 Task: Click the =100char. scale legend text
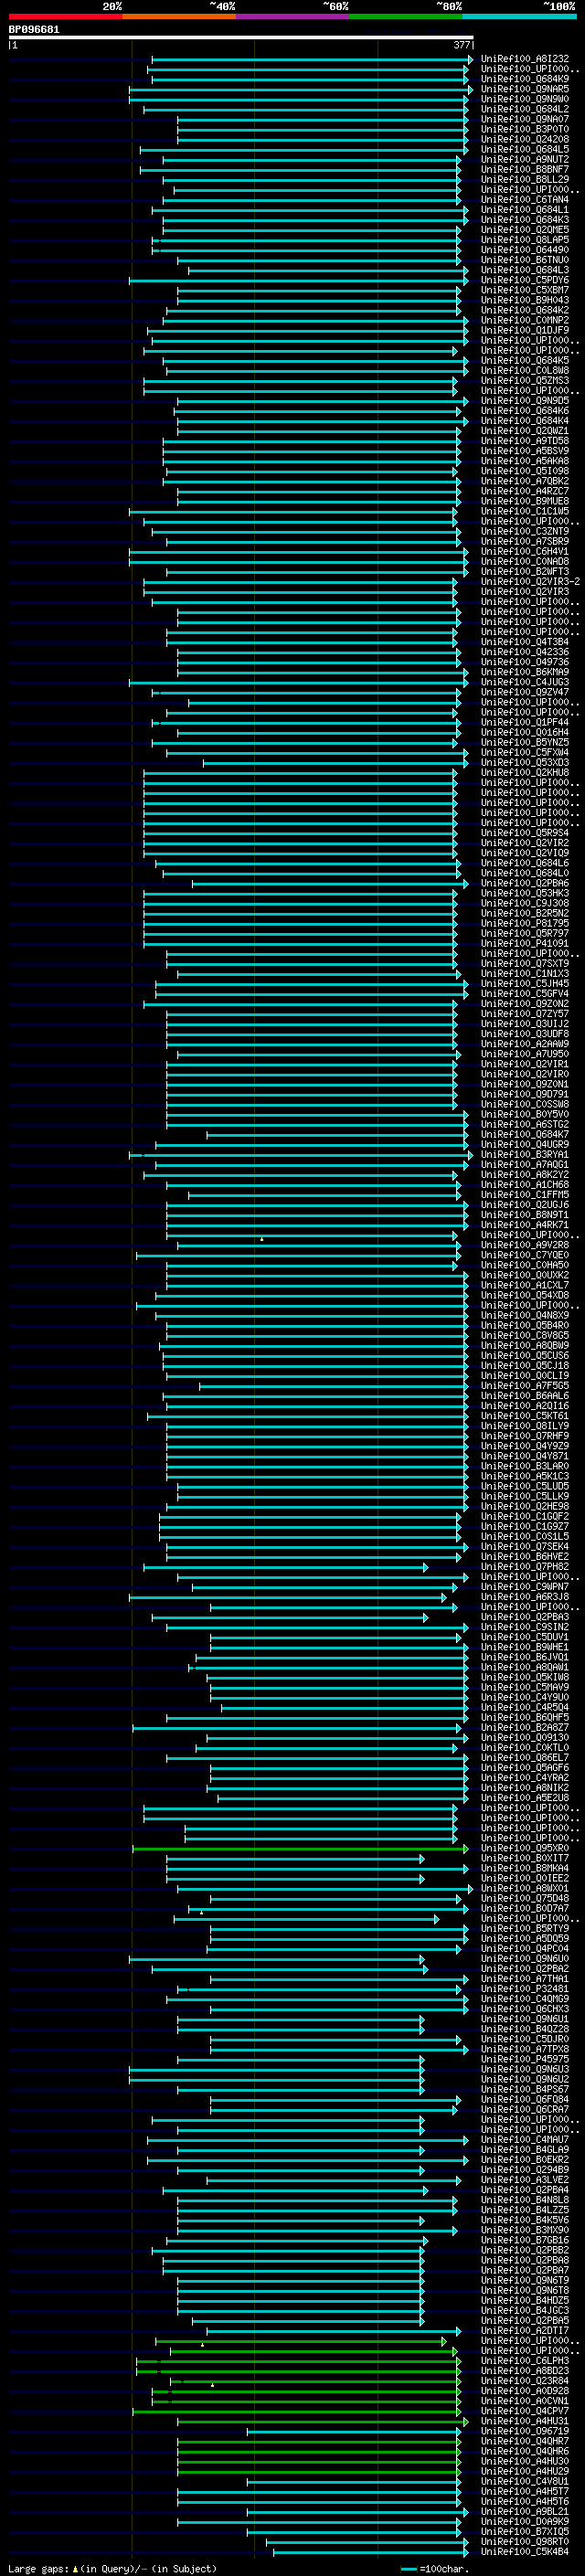coord(443,2569)
